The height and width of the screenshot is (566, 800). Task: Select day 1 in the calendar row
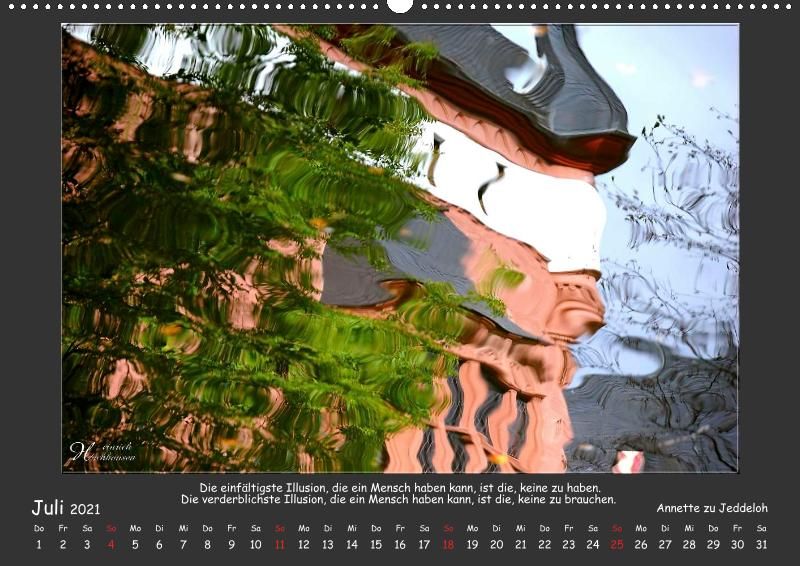pos(39,545)
